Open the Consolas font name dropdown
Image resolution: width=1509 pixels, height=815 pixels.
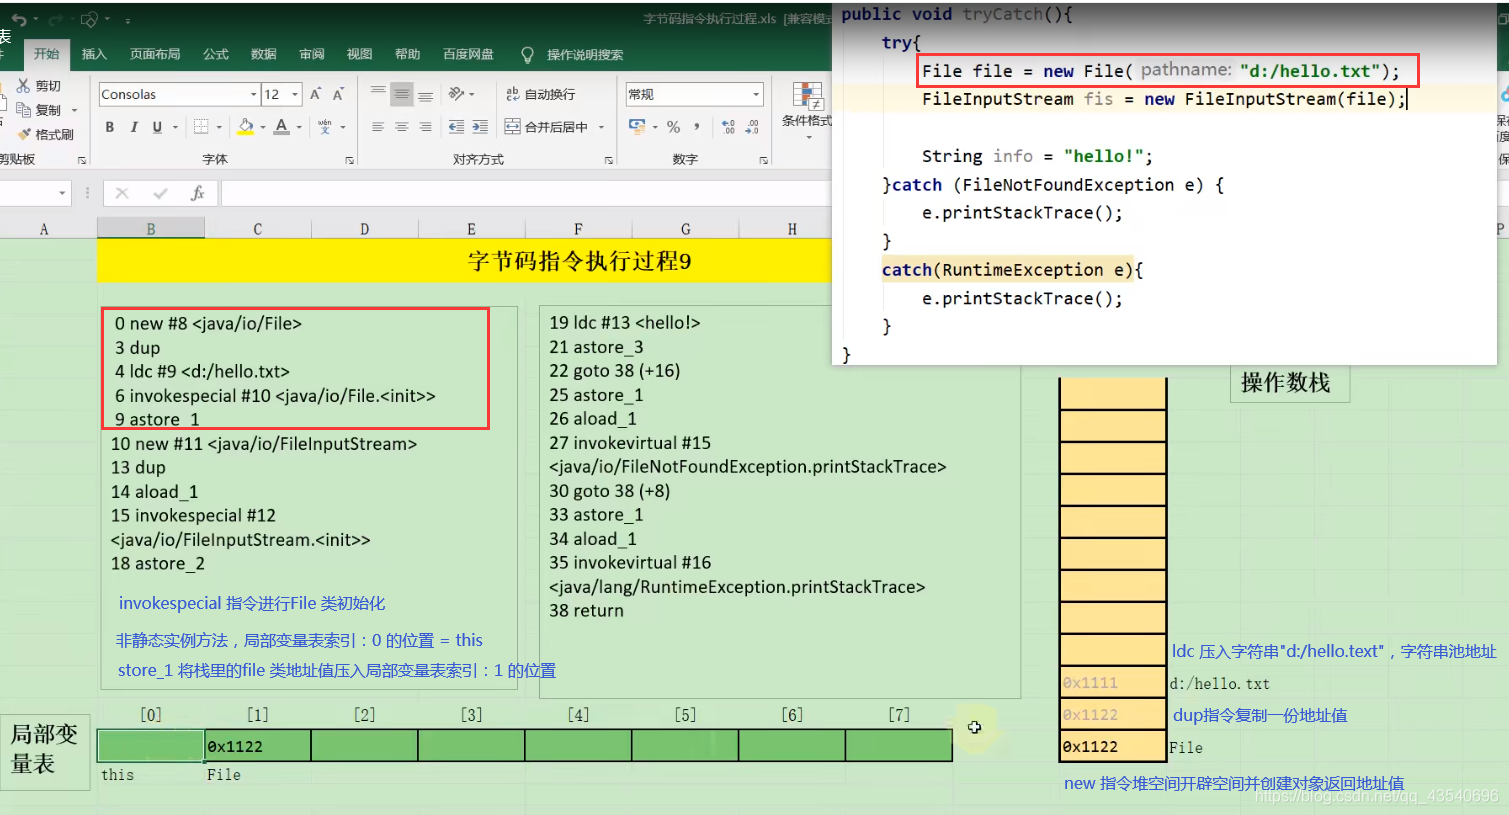[x=253, y=94]
